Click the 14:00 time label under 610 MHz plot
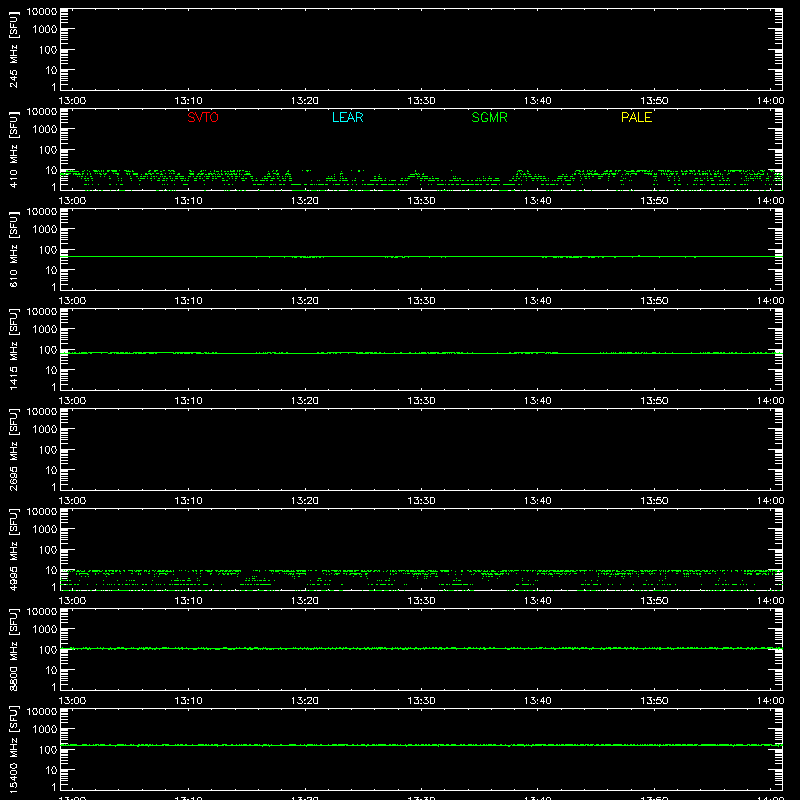The height and width of the screenshot is (800, 800). pyautogui.click(x=770, y=301)
